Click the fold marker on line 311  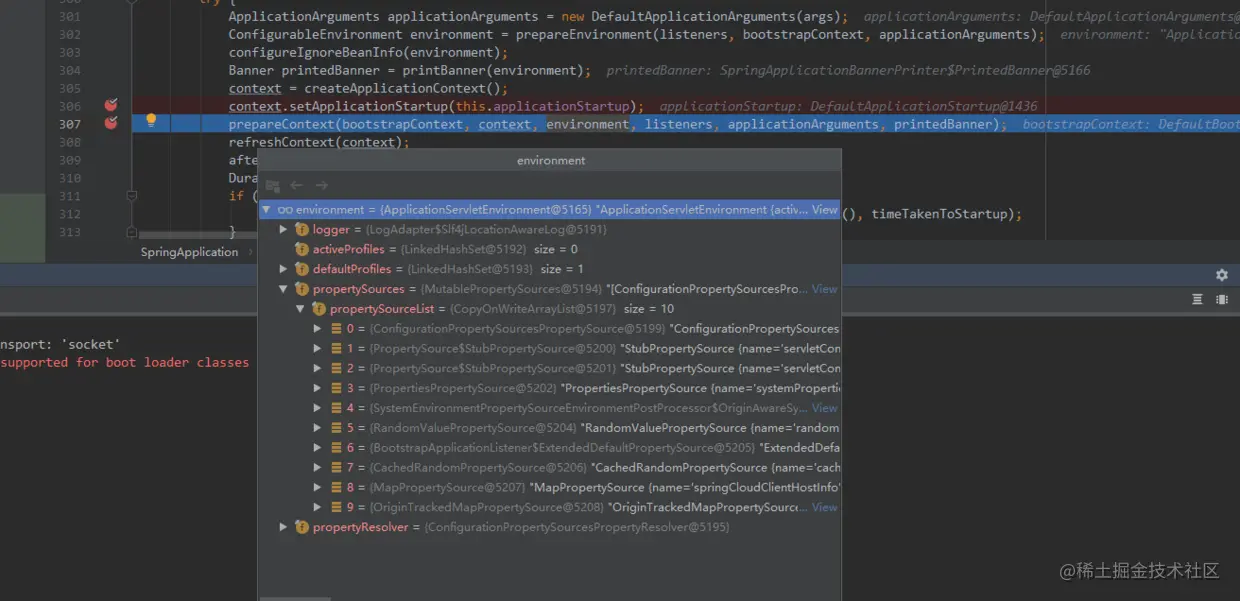(x=131, y=196)
